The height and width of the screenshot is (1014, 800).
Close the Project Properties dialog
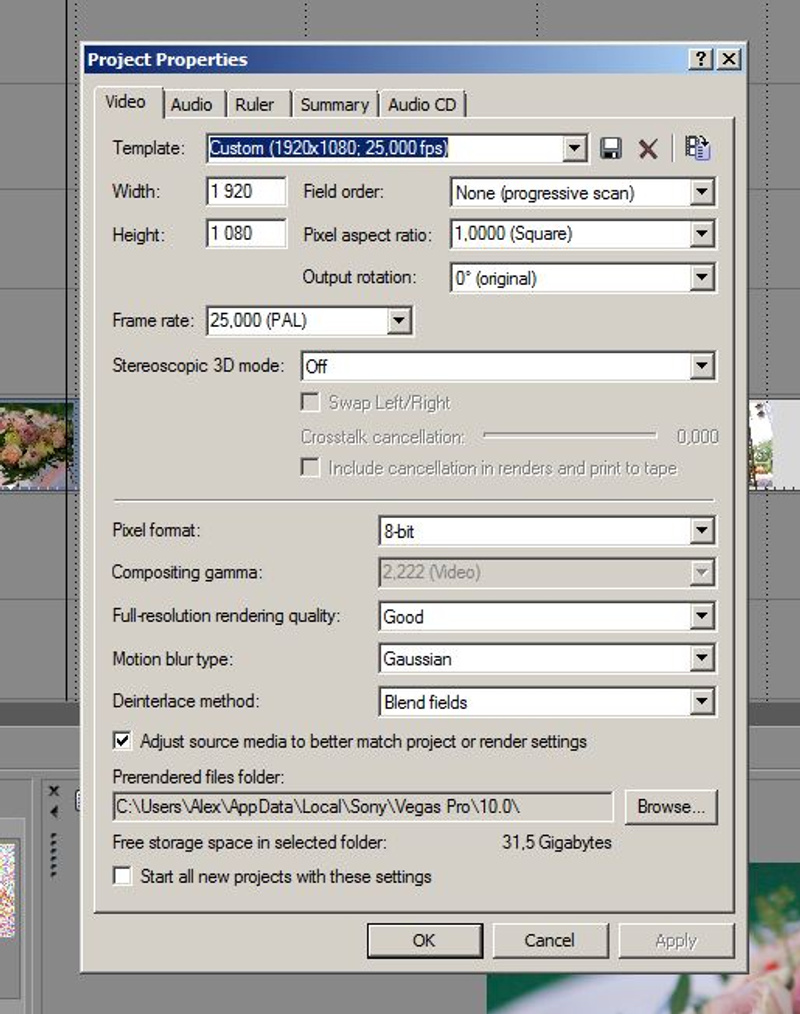pos(730,60)
